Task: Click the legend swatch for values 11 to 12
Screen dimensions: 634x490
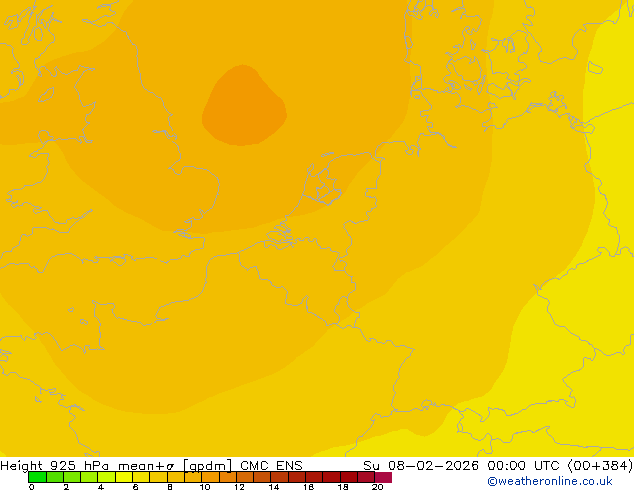Action: tap(227, 477)
